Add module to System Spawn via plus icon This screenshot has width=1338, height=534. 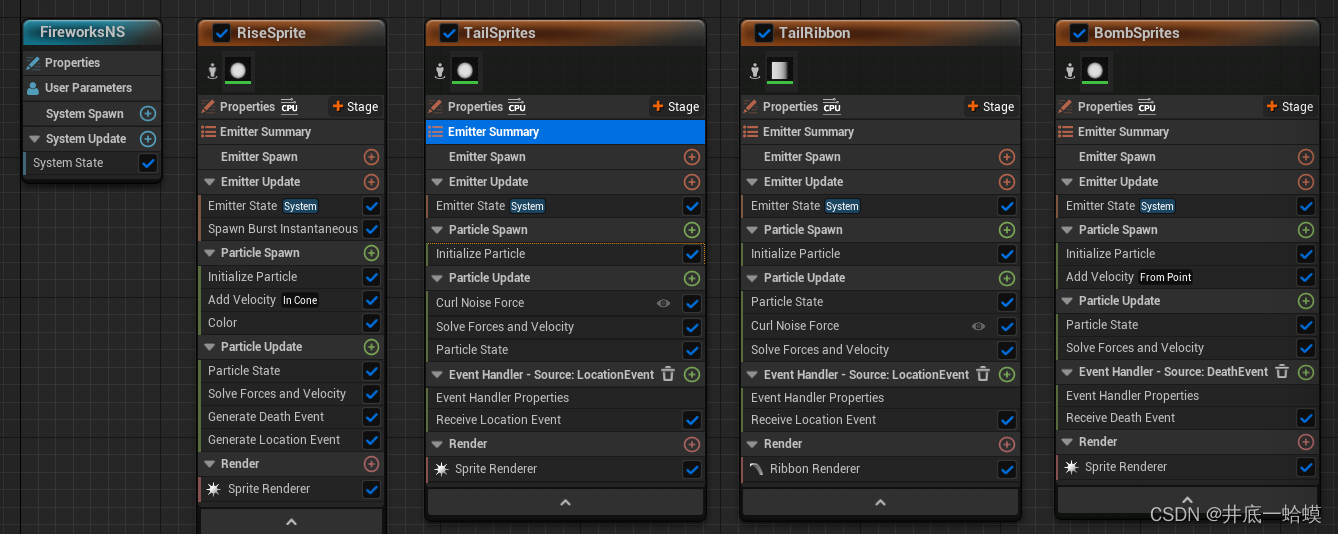pos(148,114)
